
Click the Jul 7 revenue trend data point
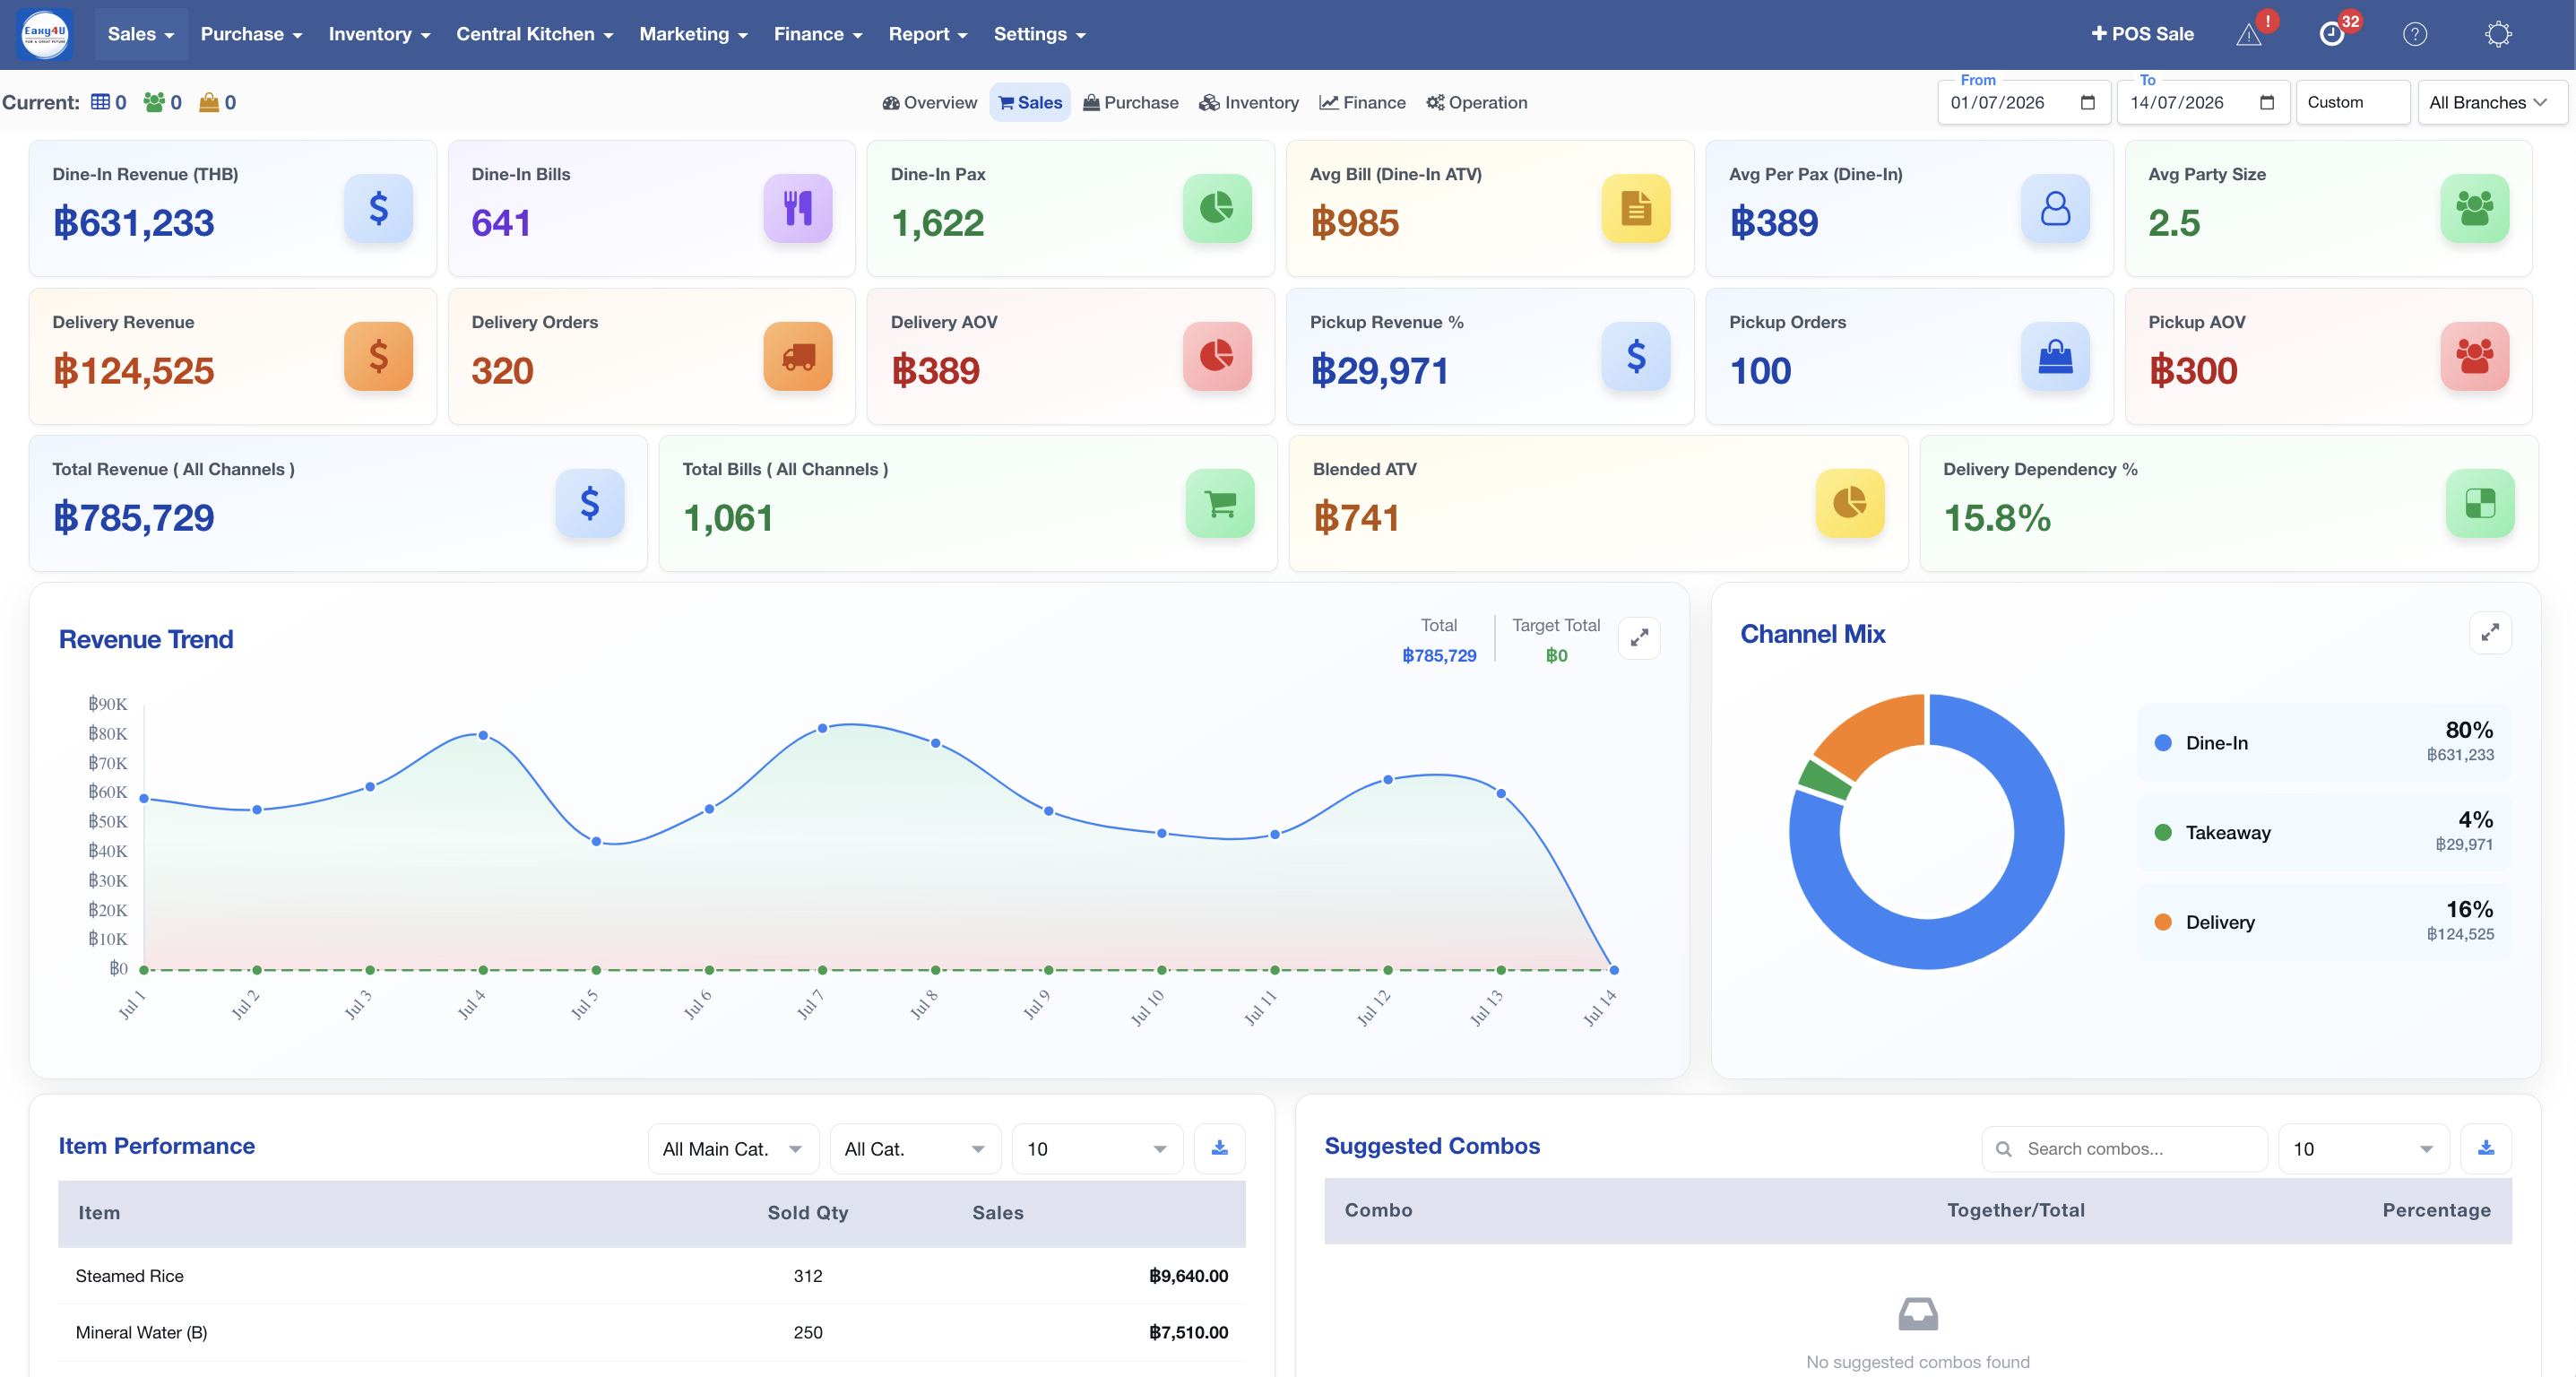click(x=822, y=728)
